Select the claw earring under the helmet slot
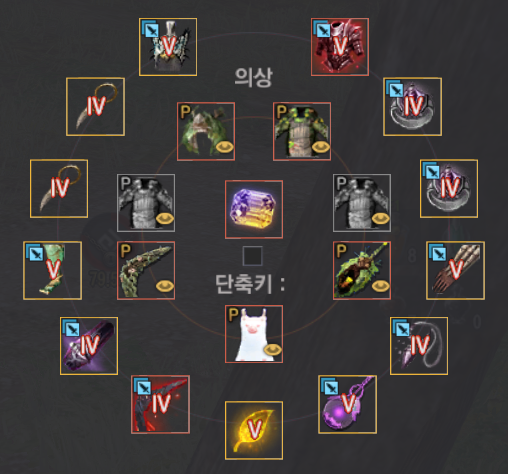The image size is (508, 474). tap(95, 107)
